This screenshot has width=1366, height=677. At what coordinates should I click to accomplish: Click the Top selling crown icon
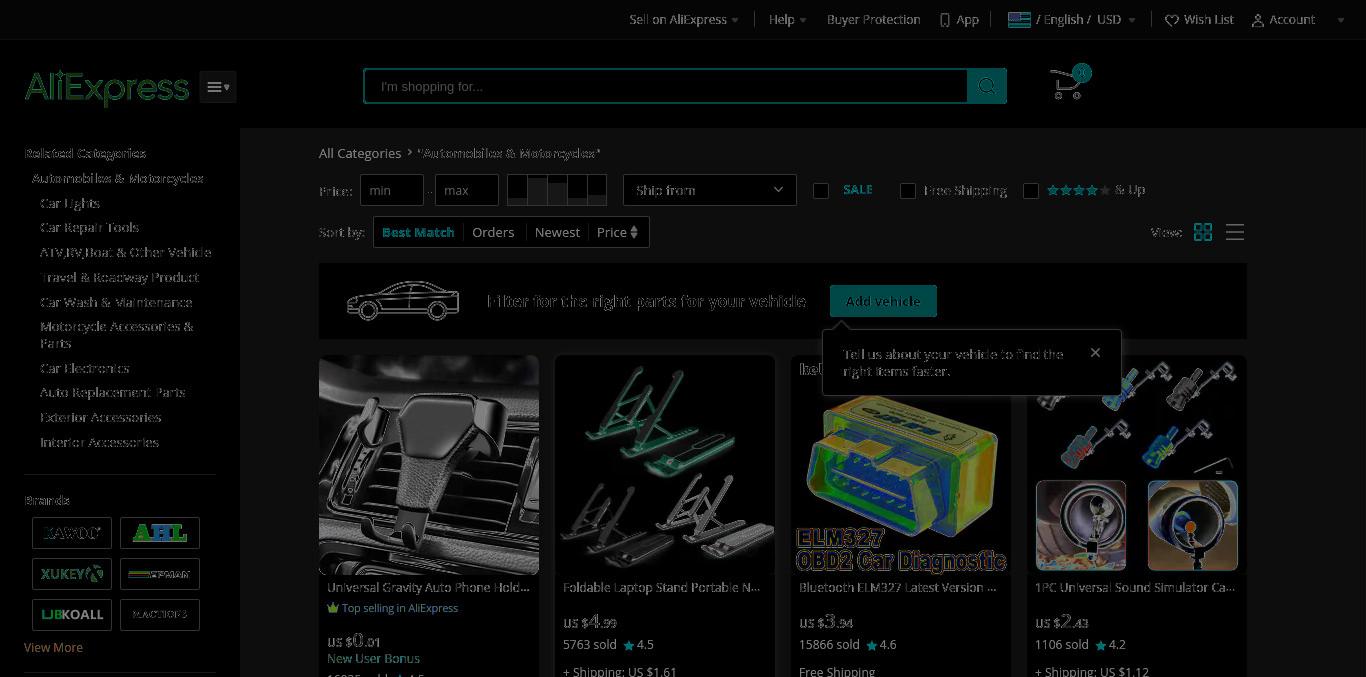click(x=333, y=608)
